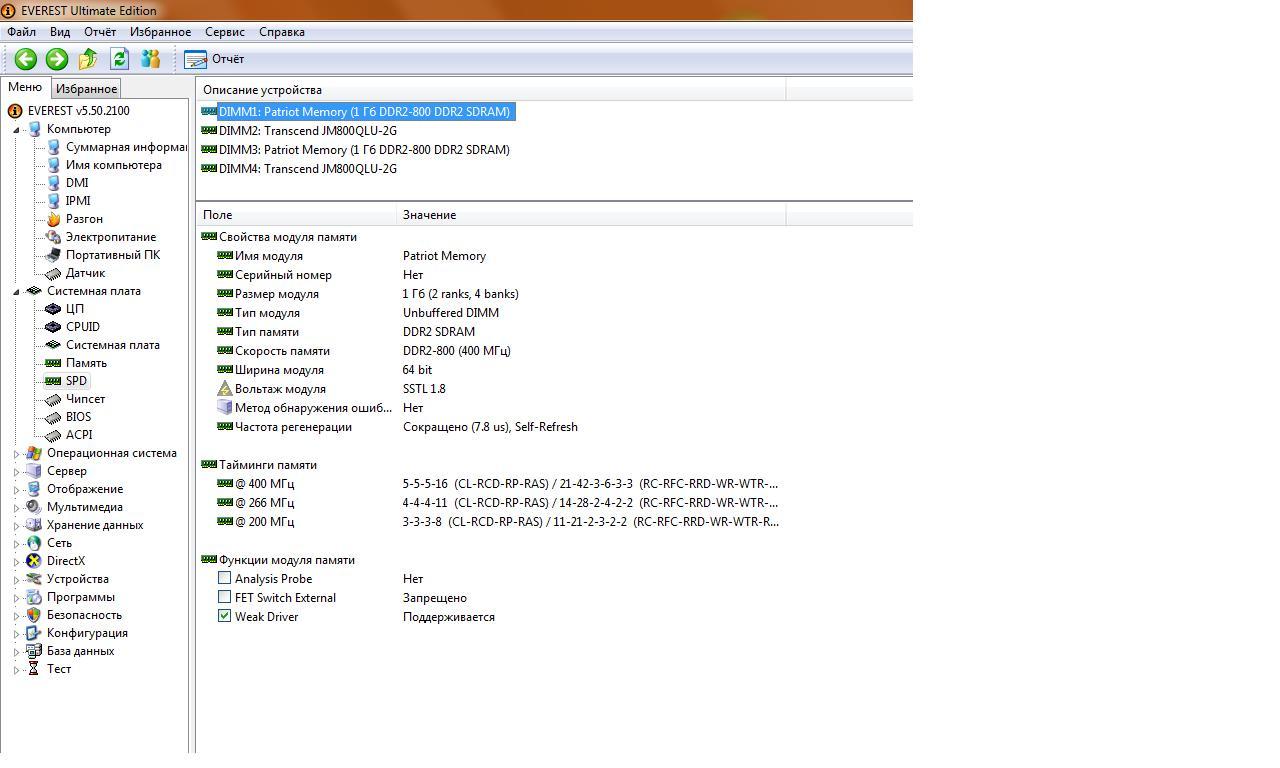
Task: Collapse the Системная плата tree node
Action: (x=16, y=292)
